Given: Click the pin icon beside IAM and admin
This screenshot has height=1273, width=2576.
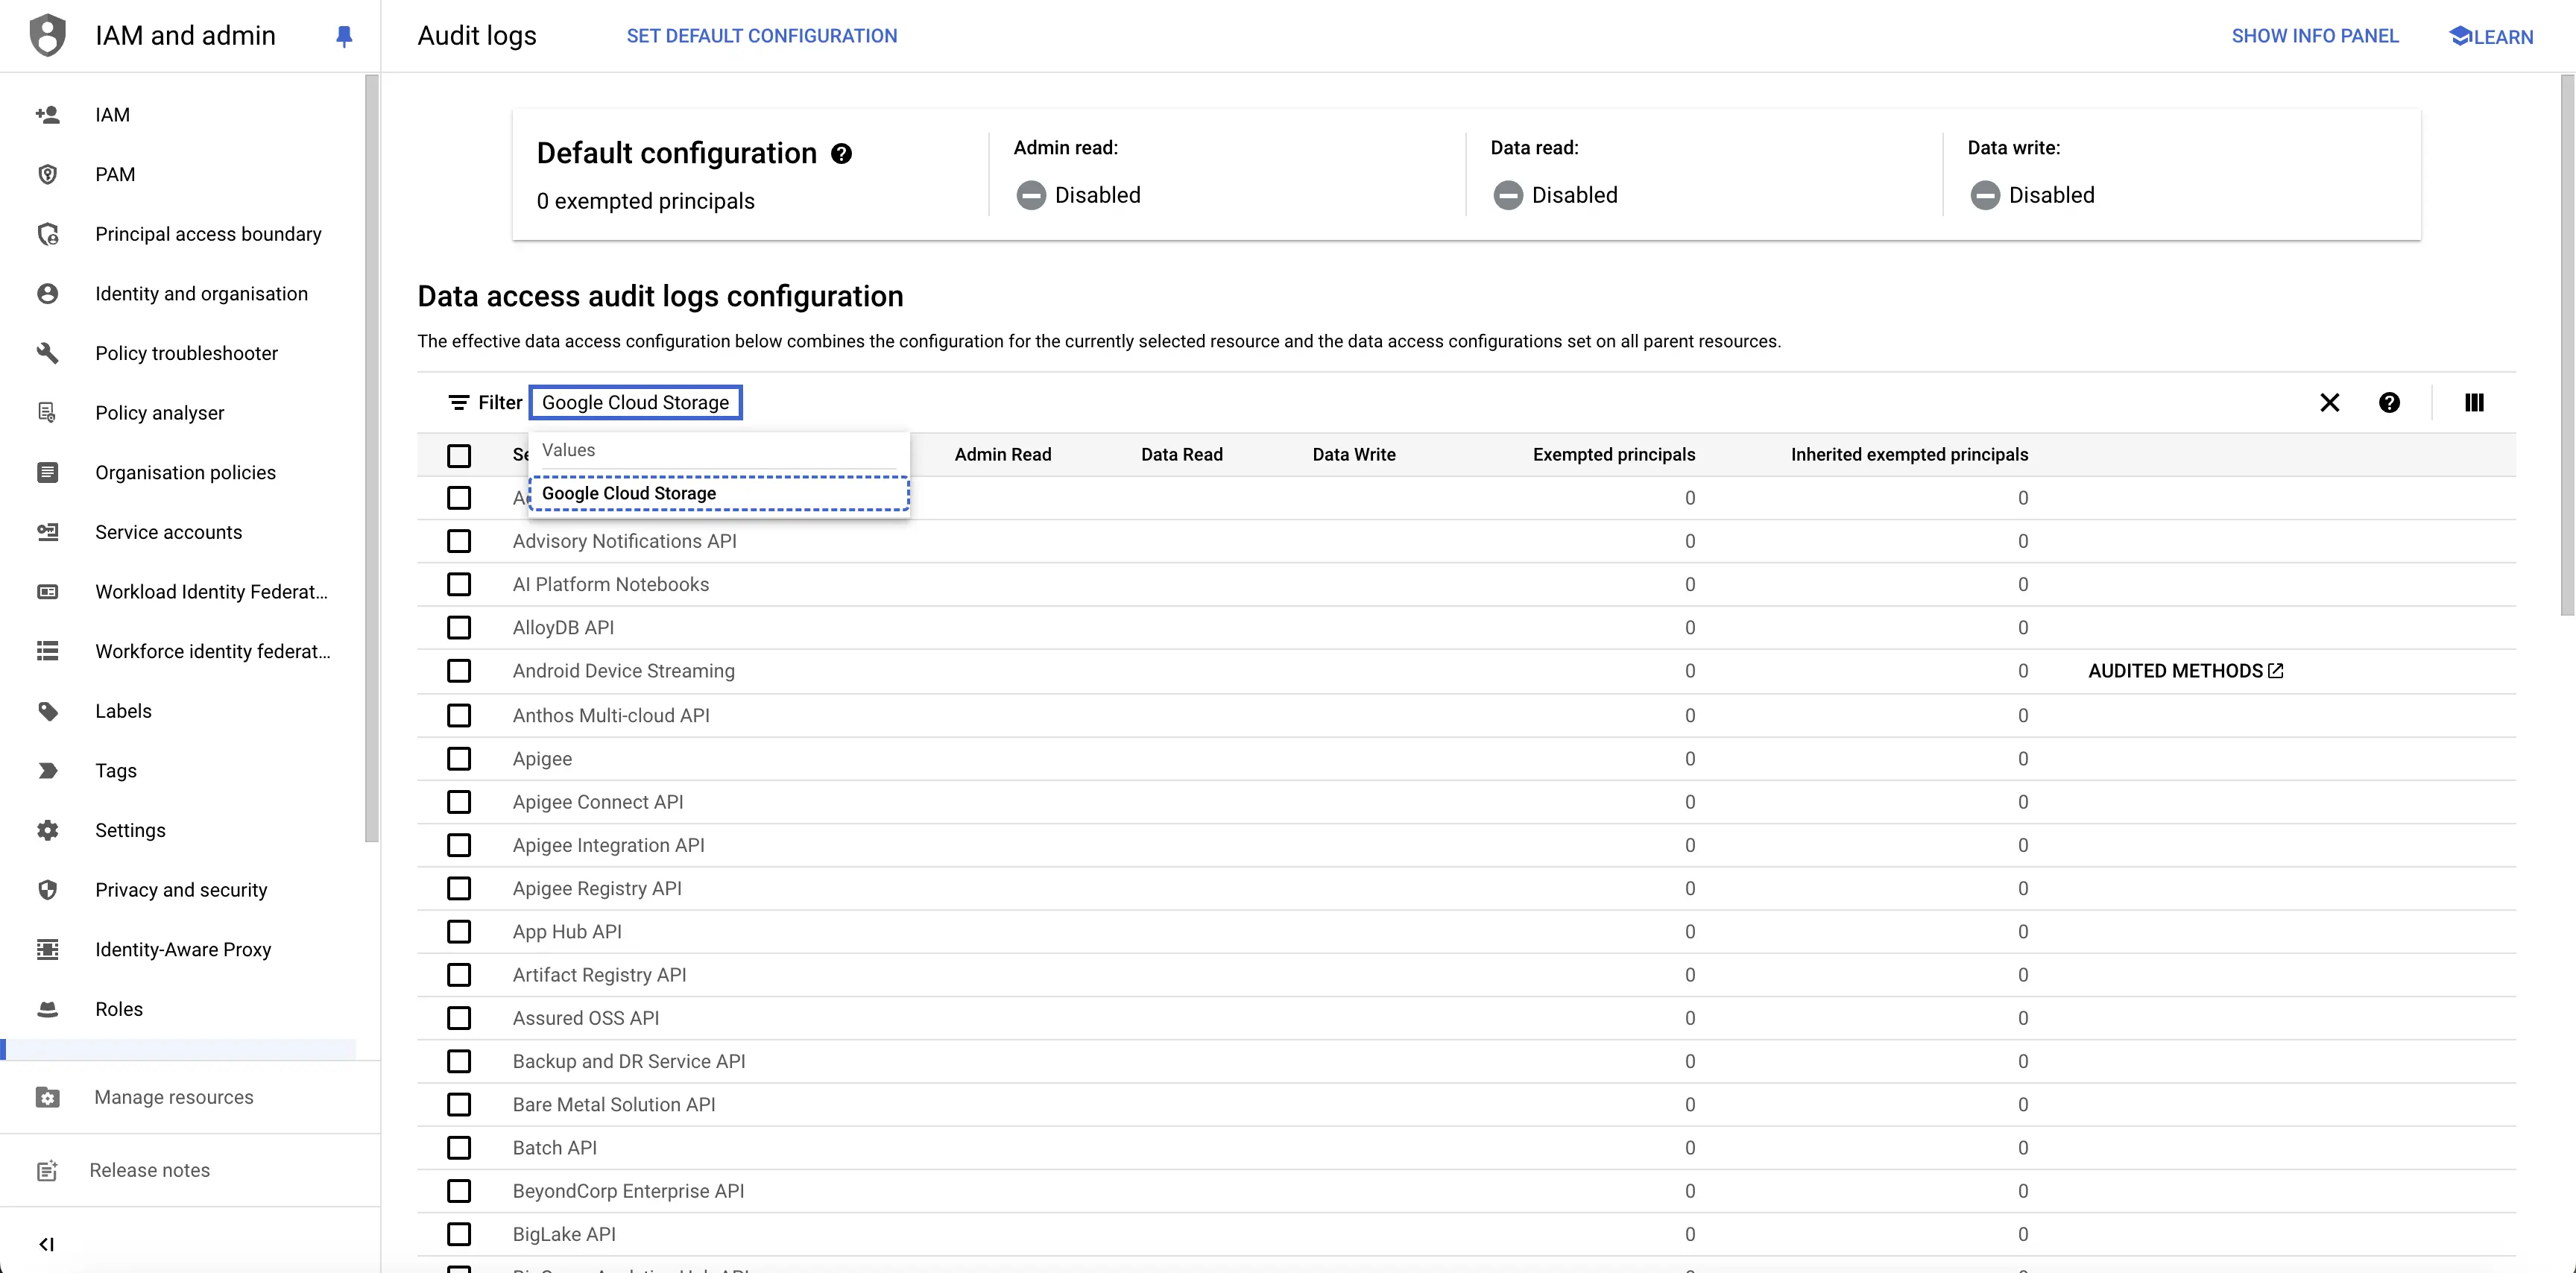Looking at the screenshot, I should point(344,36).
